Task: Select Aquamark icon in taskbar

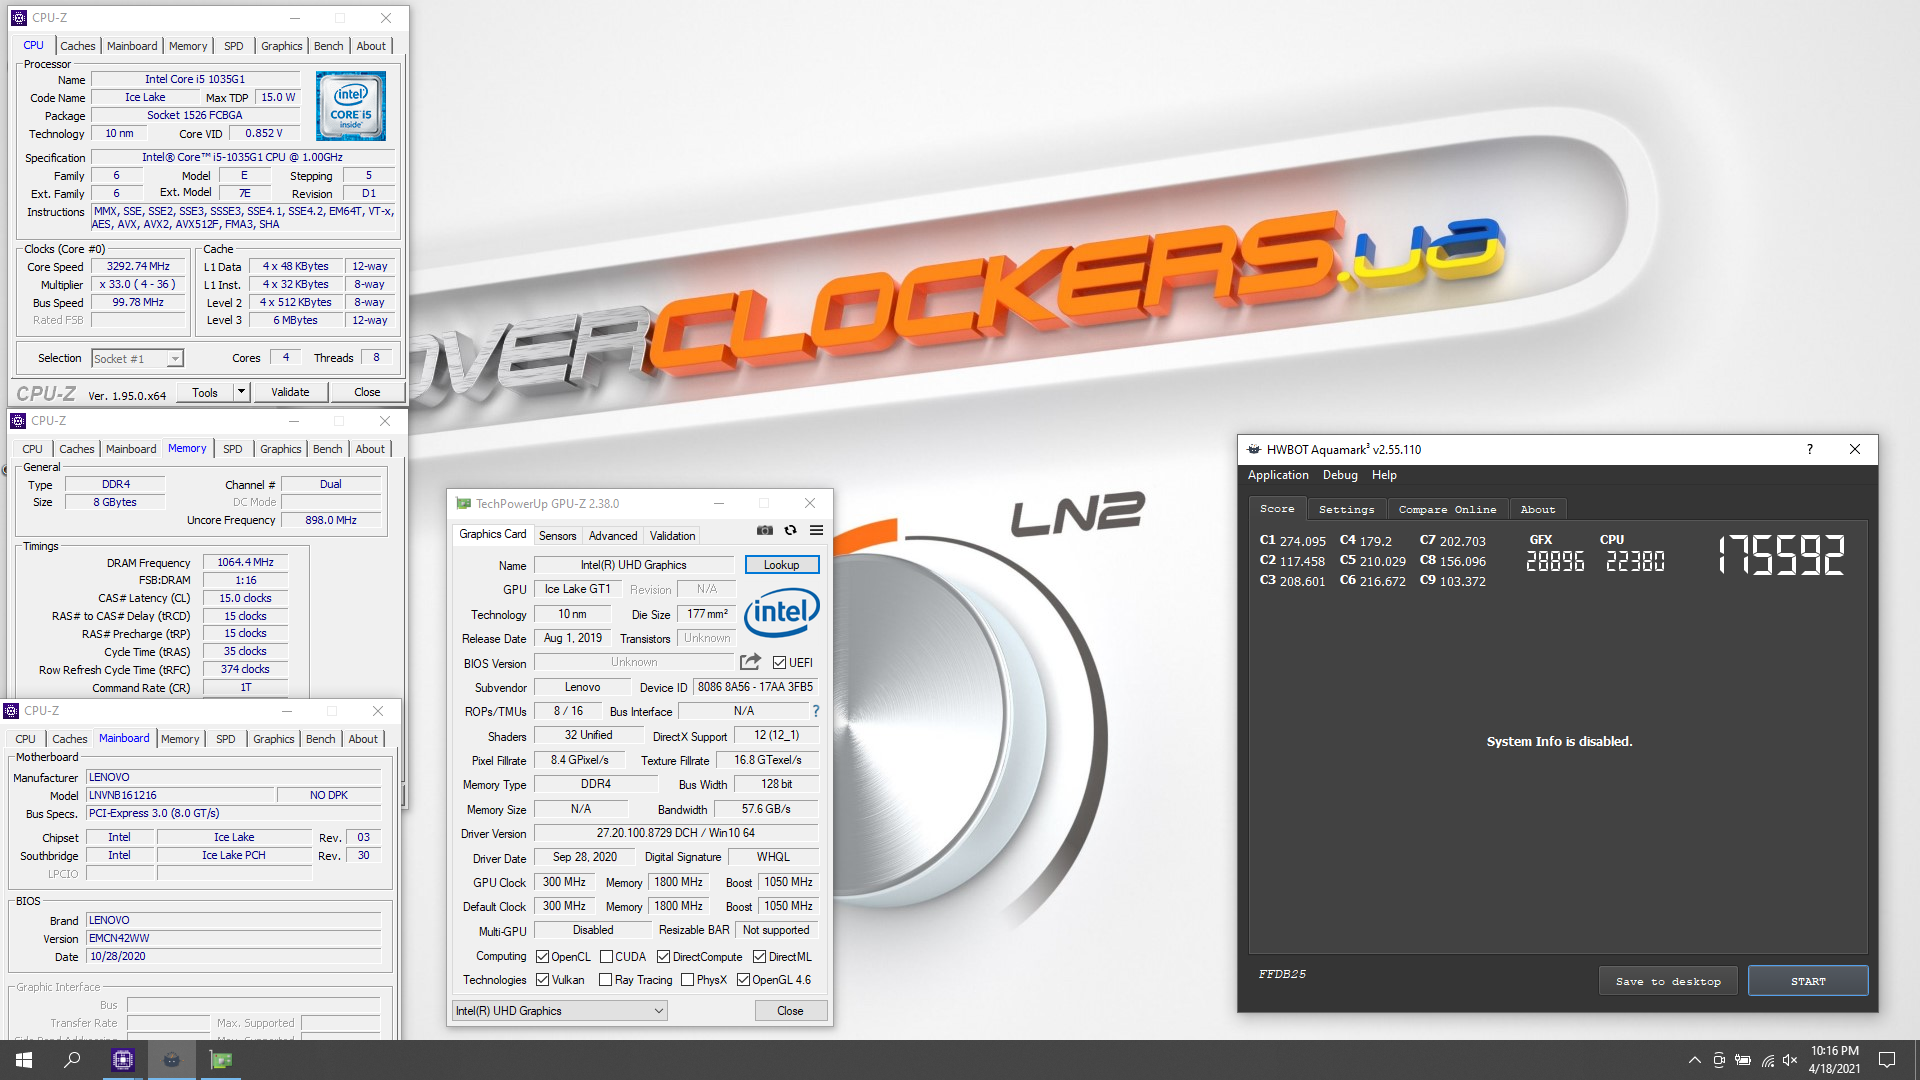Action: 172,1060
